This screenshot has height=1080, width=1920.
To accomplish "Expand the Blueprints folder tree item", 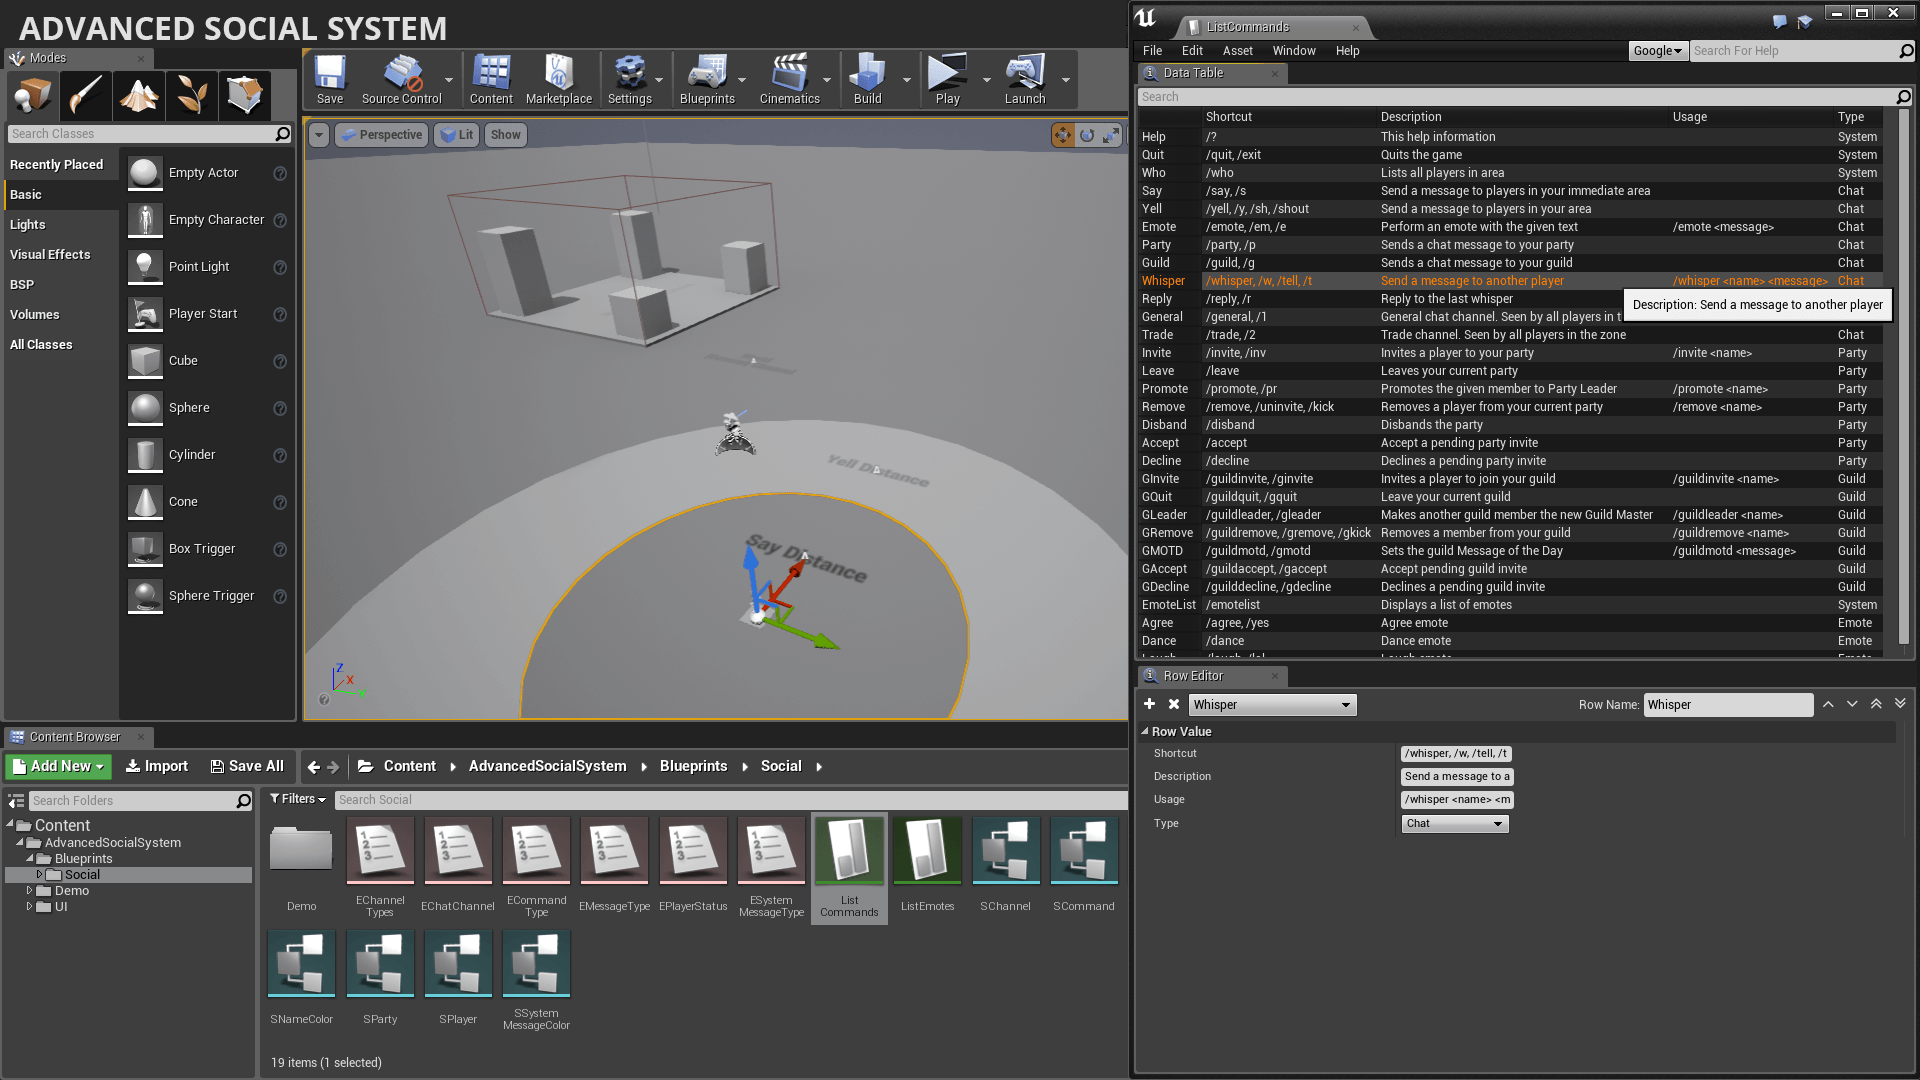I will 28,858.
